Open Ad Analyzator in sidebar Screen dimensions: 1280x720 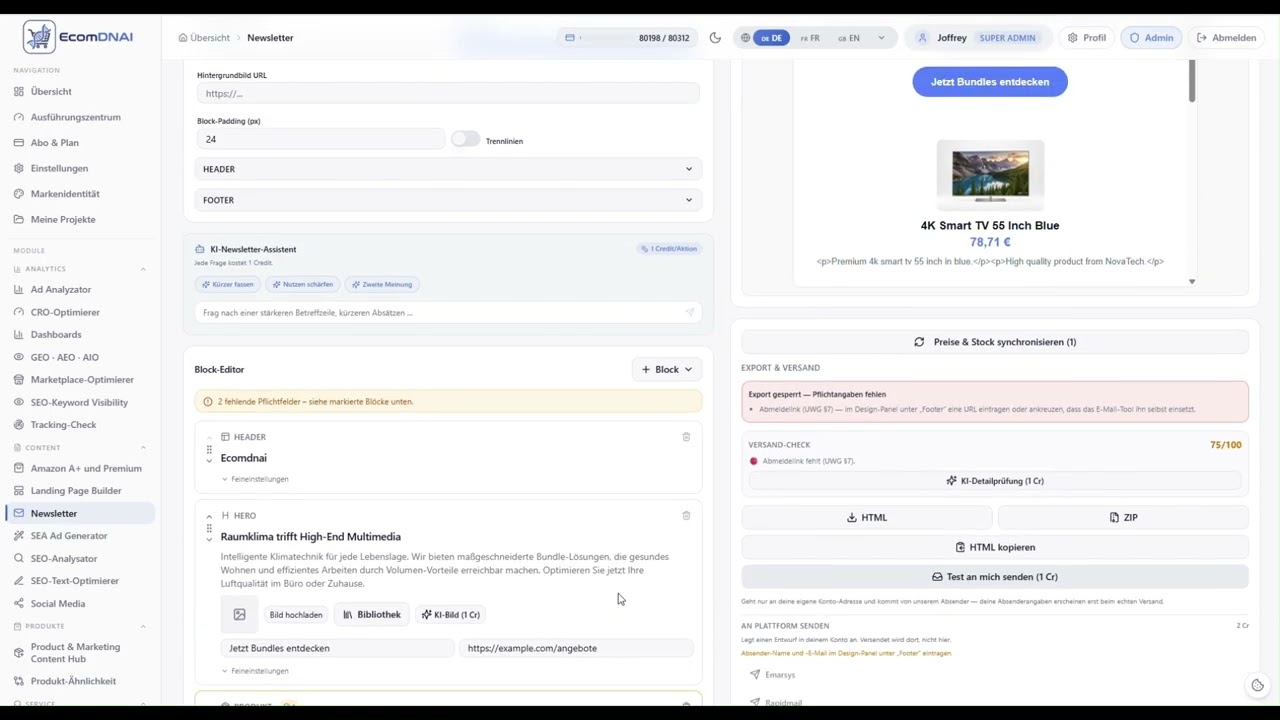[x=61, y=289]
